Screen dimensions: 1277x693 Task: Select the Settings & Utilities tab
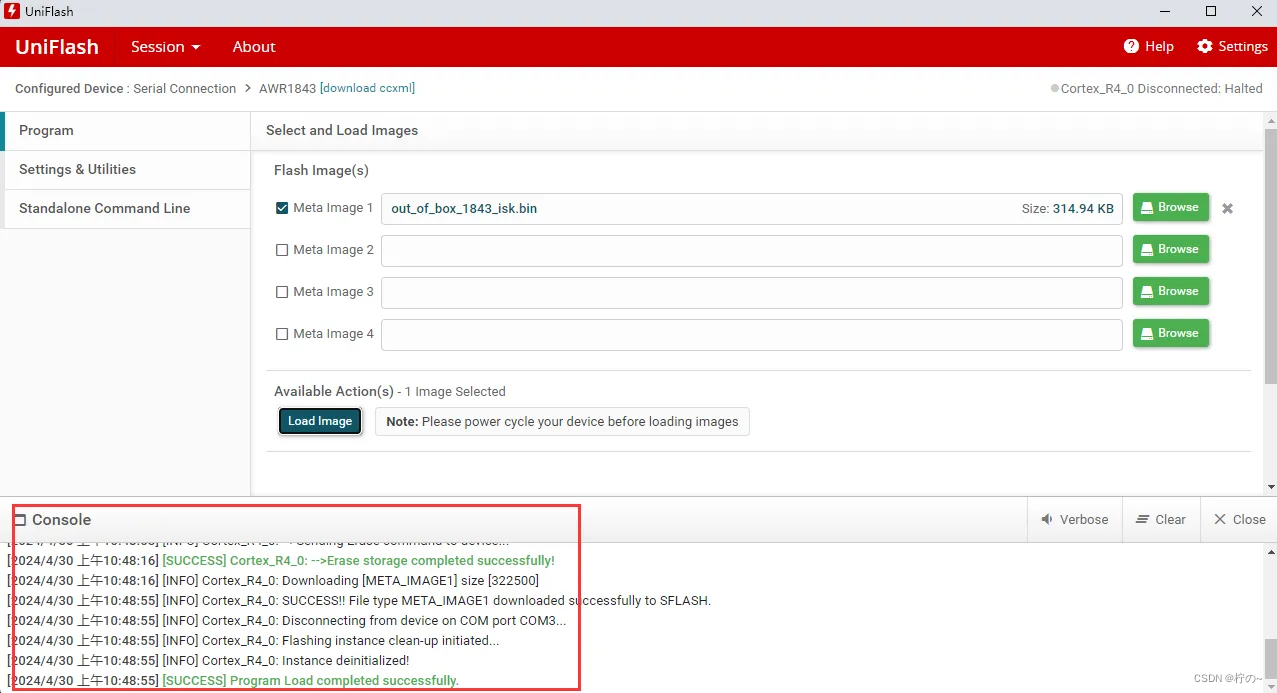point(126,170)
